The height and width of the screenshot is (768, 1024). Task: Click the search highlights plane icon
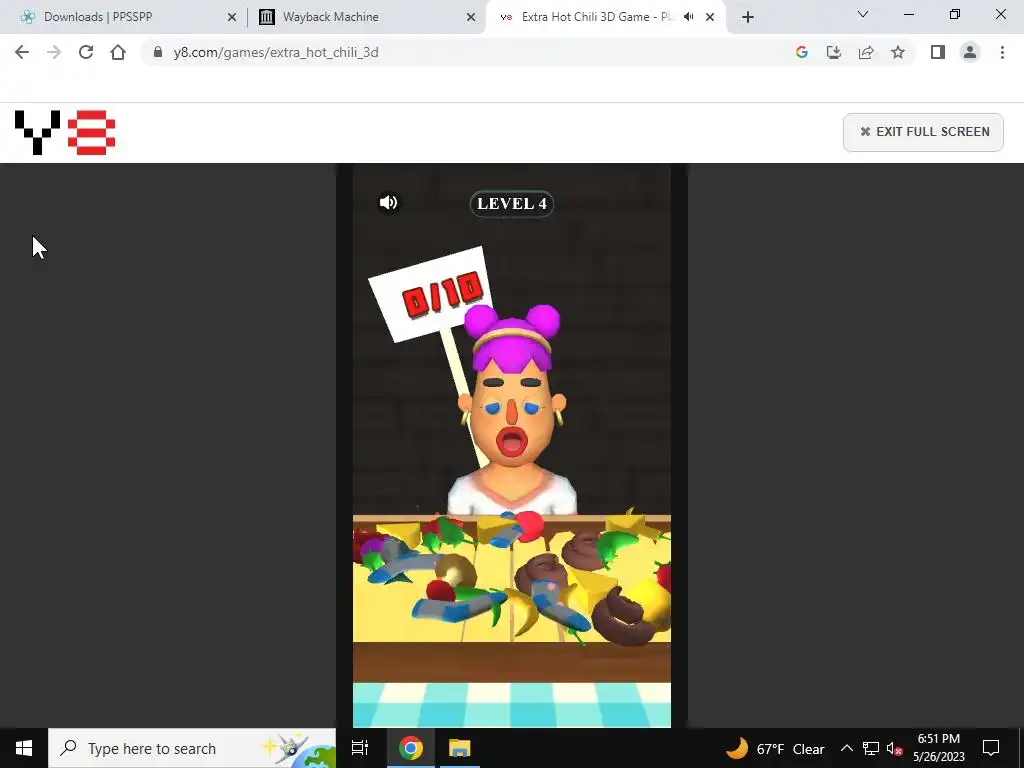pyautogui.click(x=298, y=748)
